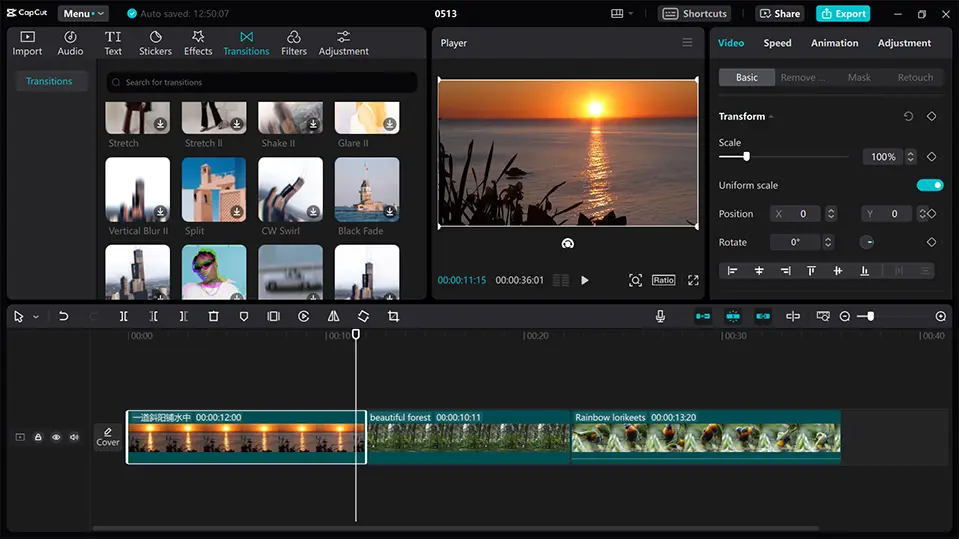Mute the track using the speaker icon
The height and width of the screenshot is (539, 959).
pyautogui.click(x=74, y=437)
